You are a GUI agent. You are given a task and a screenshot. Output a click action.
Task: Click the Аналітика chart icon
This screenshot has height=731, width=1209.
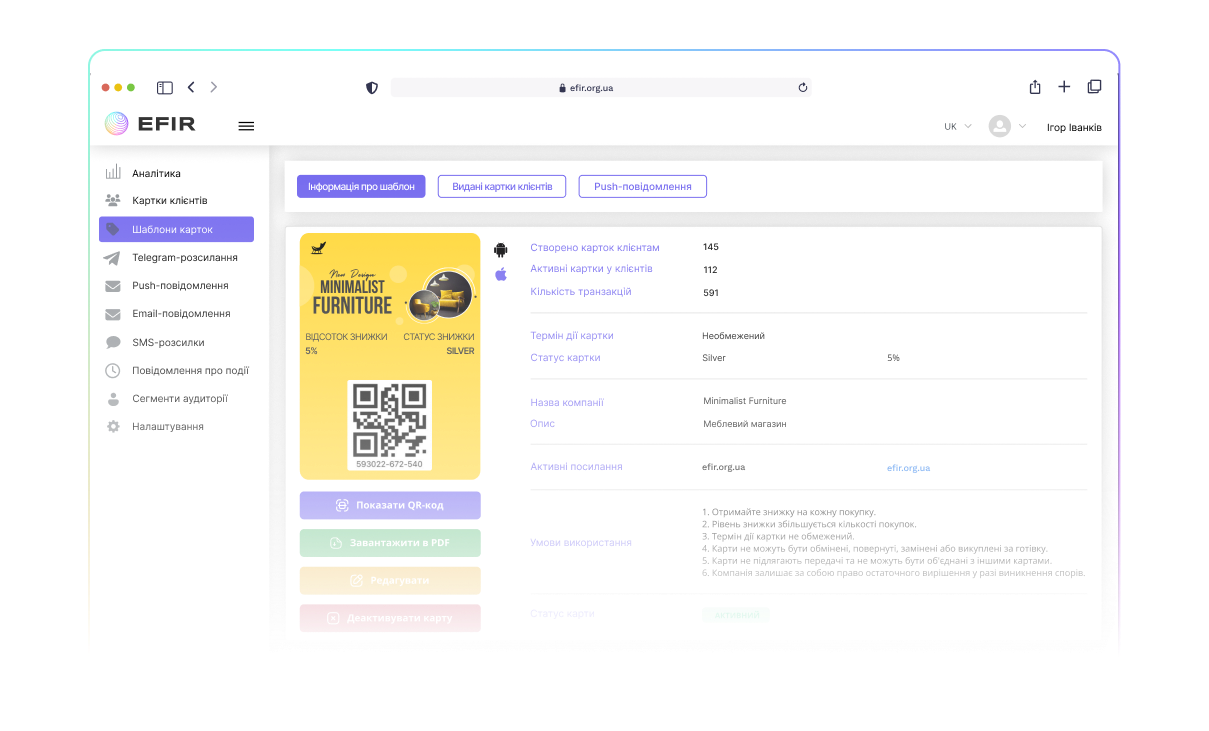click(113, 172)
